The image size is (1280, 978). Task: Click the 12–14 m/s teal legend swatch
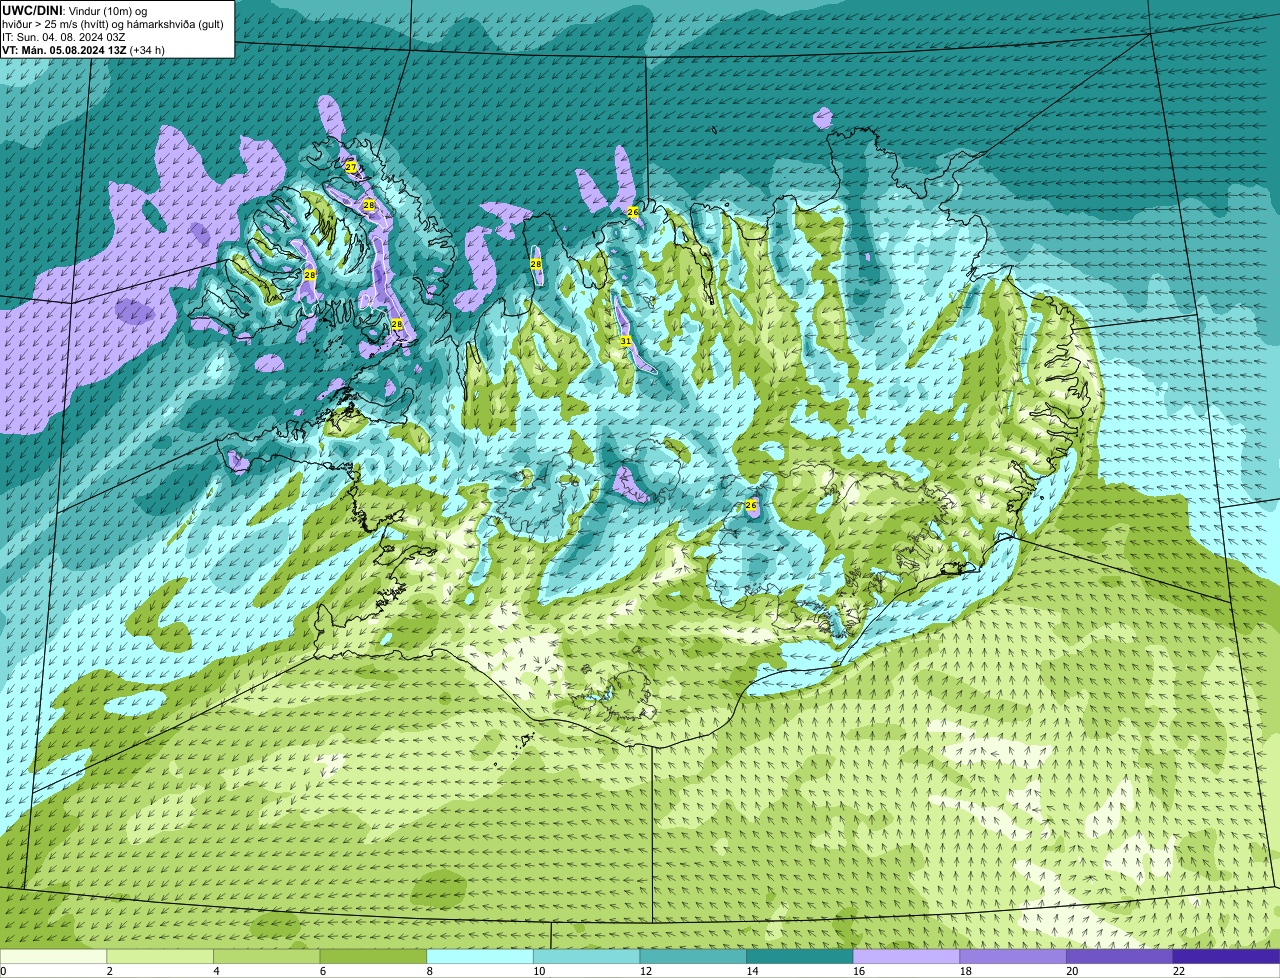tap(693, 956)
